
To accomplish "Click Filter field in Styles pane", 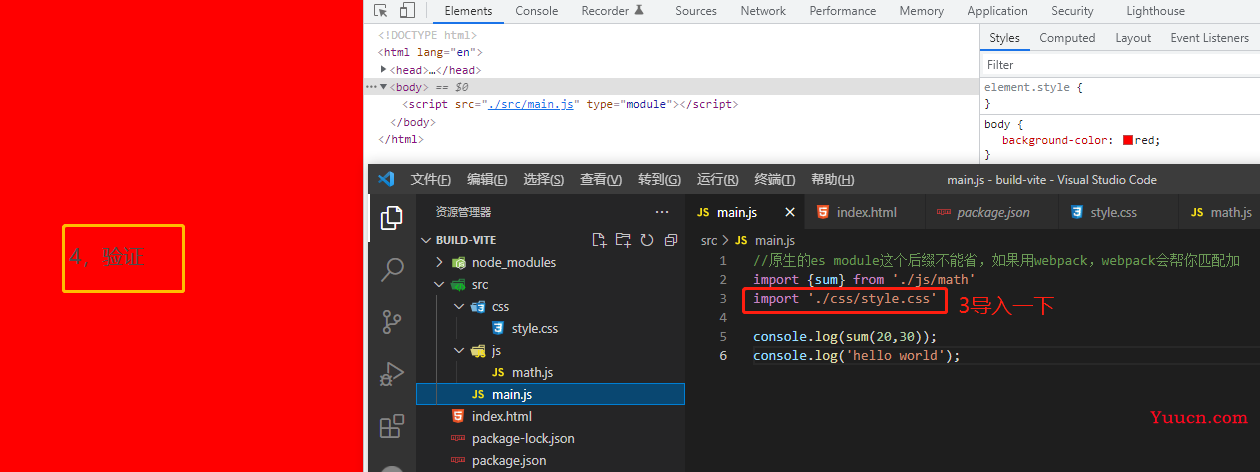I will click(x=1120, y=64).
